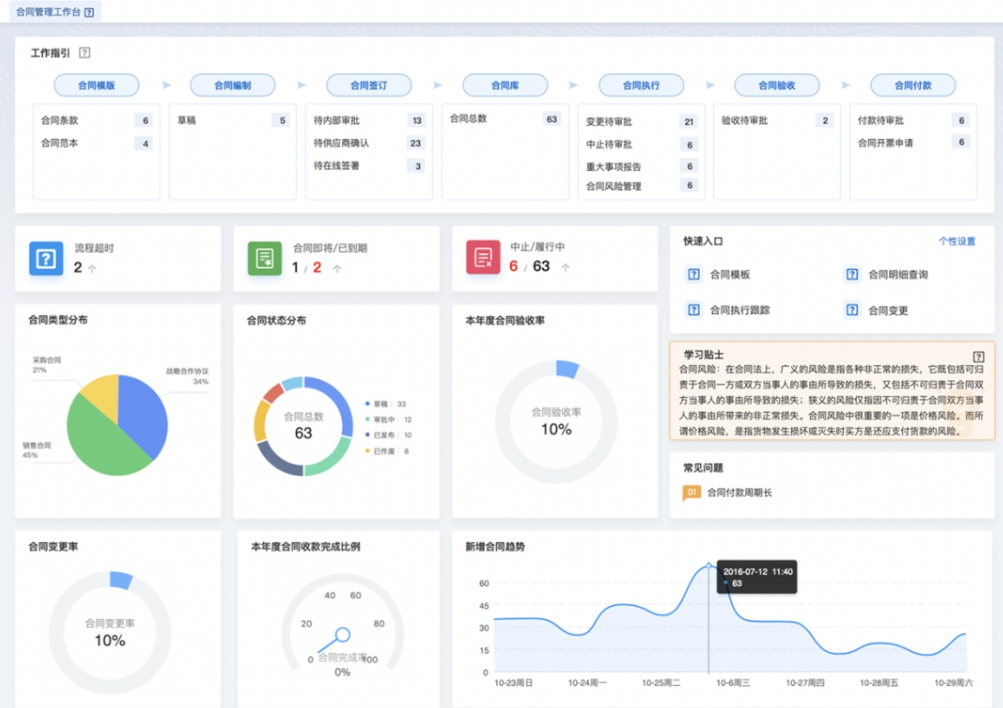The image size is (1003, 708).
Task: Go to the 合同签订 workflow step
Action: (369, 85)
